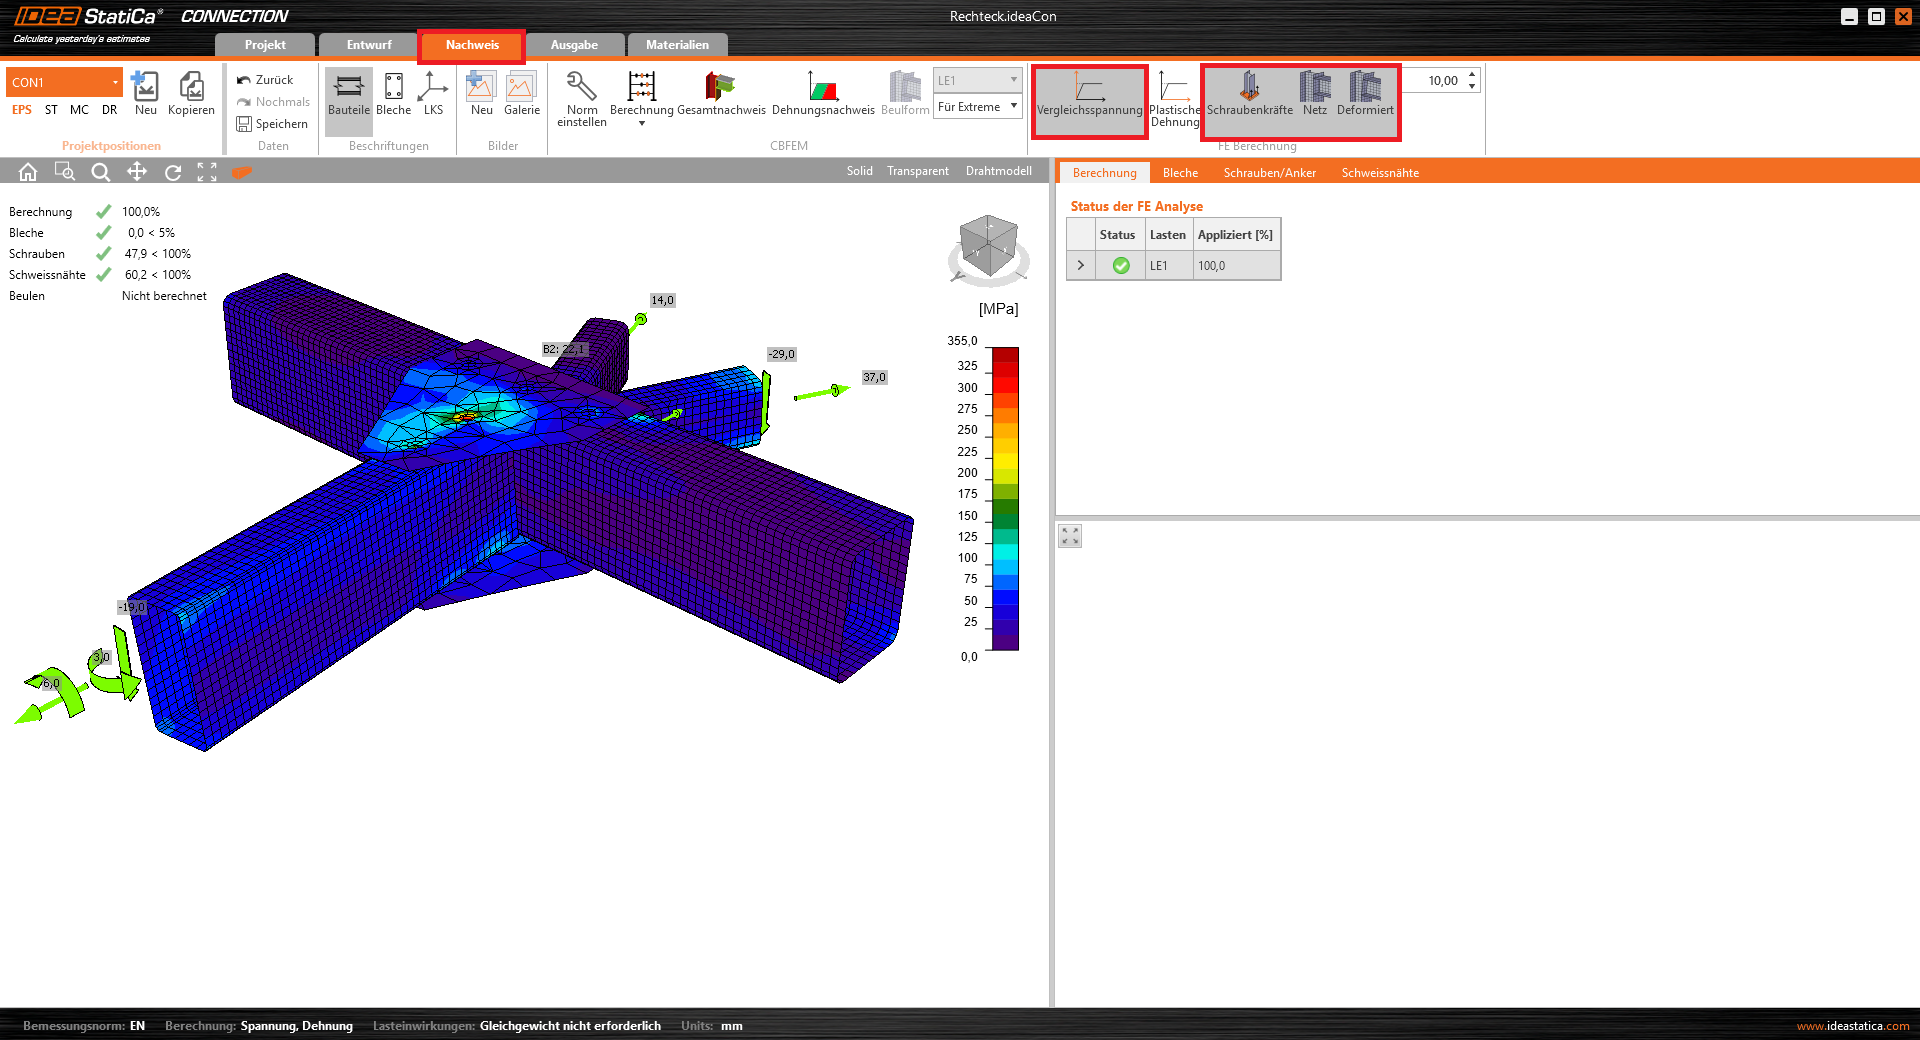
Task: Click the home view icon
Action: (28, 172)
